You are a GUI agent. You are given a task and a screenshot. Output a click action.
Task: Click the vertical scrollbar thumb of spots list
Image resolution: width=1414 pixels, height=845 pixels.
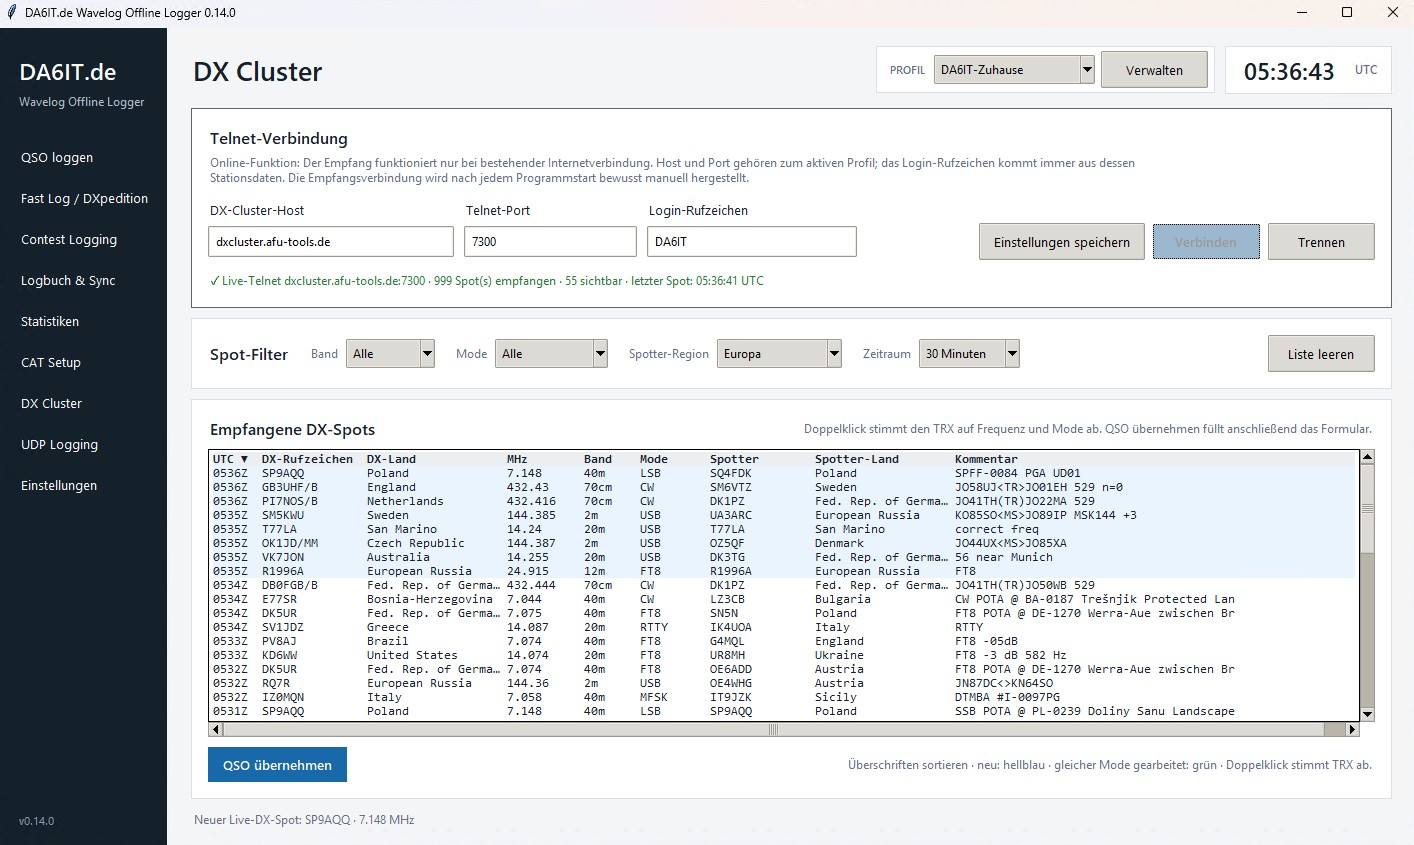(x=1367, y=508)
